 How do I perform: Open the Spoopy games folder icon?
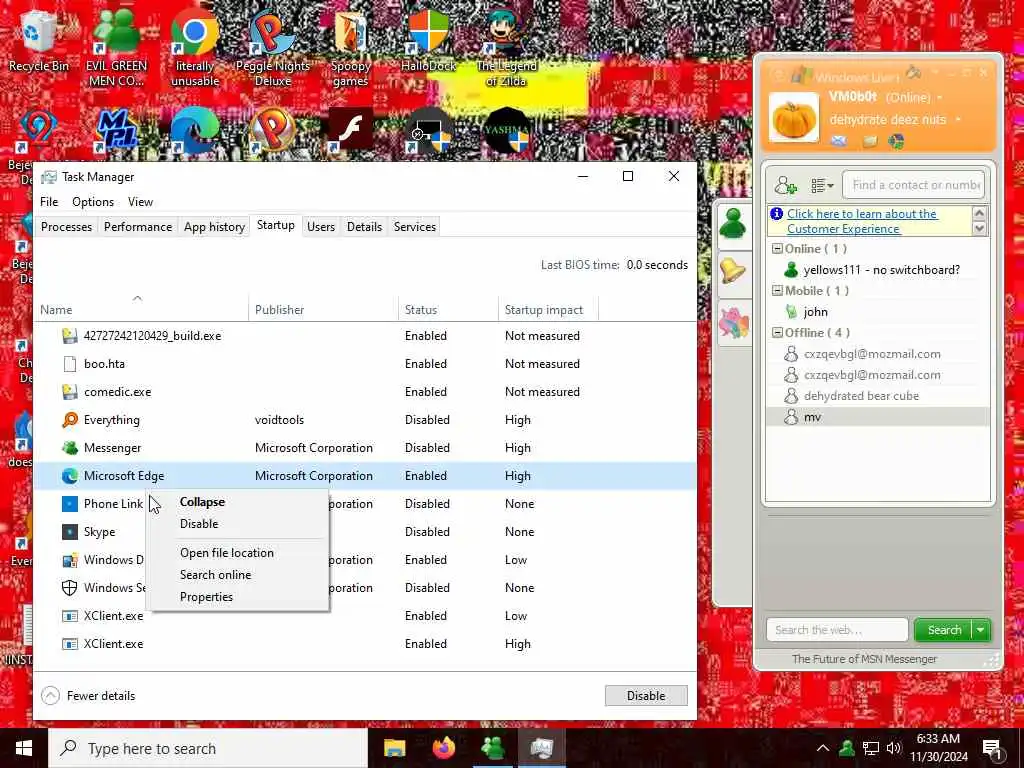351,49
